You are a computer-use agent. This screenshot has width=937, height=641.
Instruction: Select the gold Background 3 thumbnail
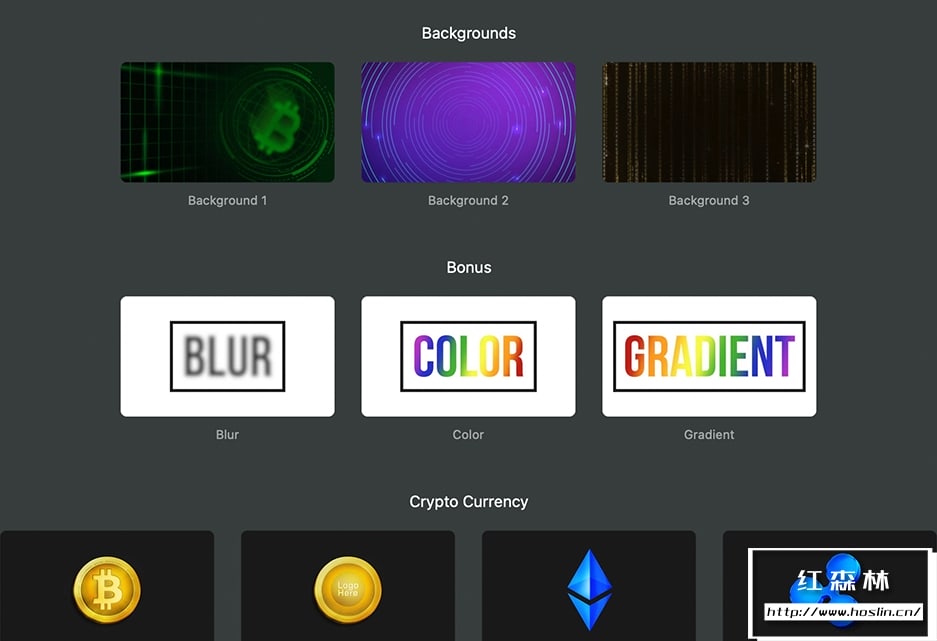(709, 122)
